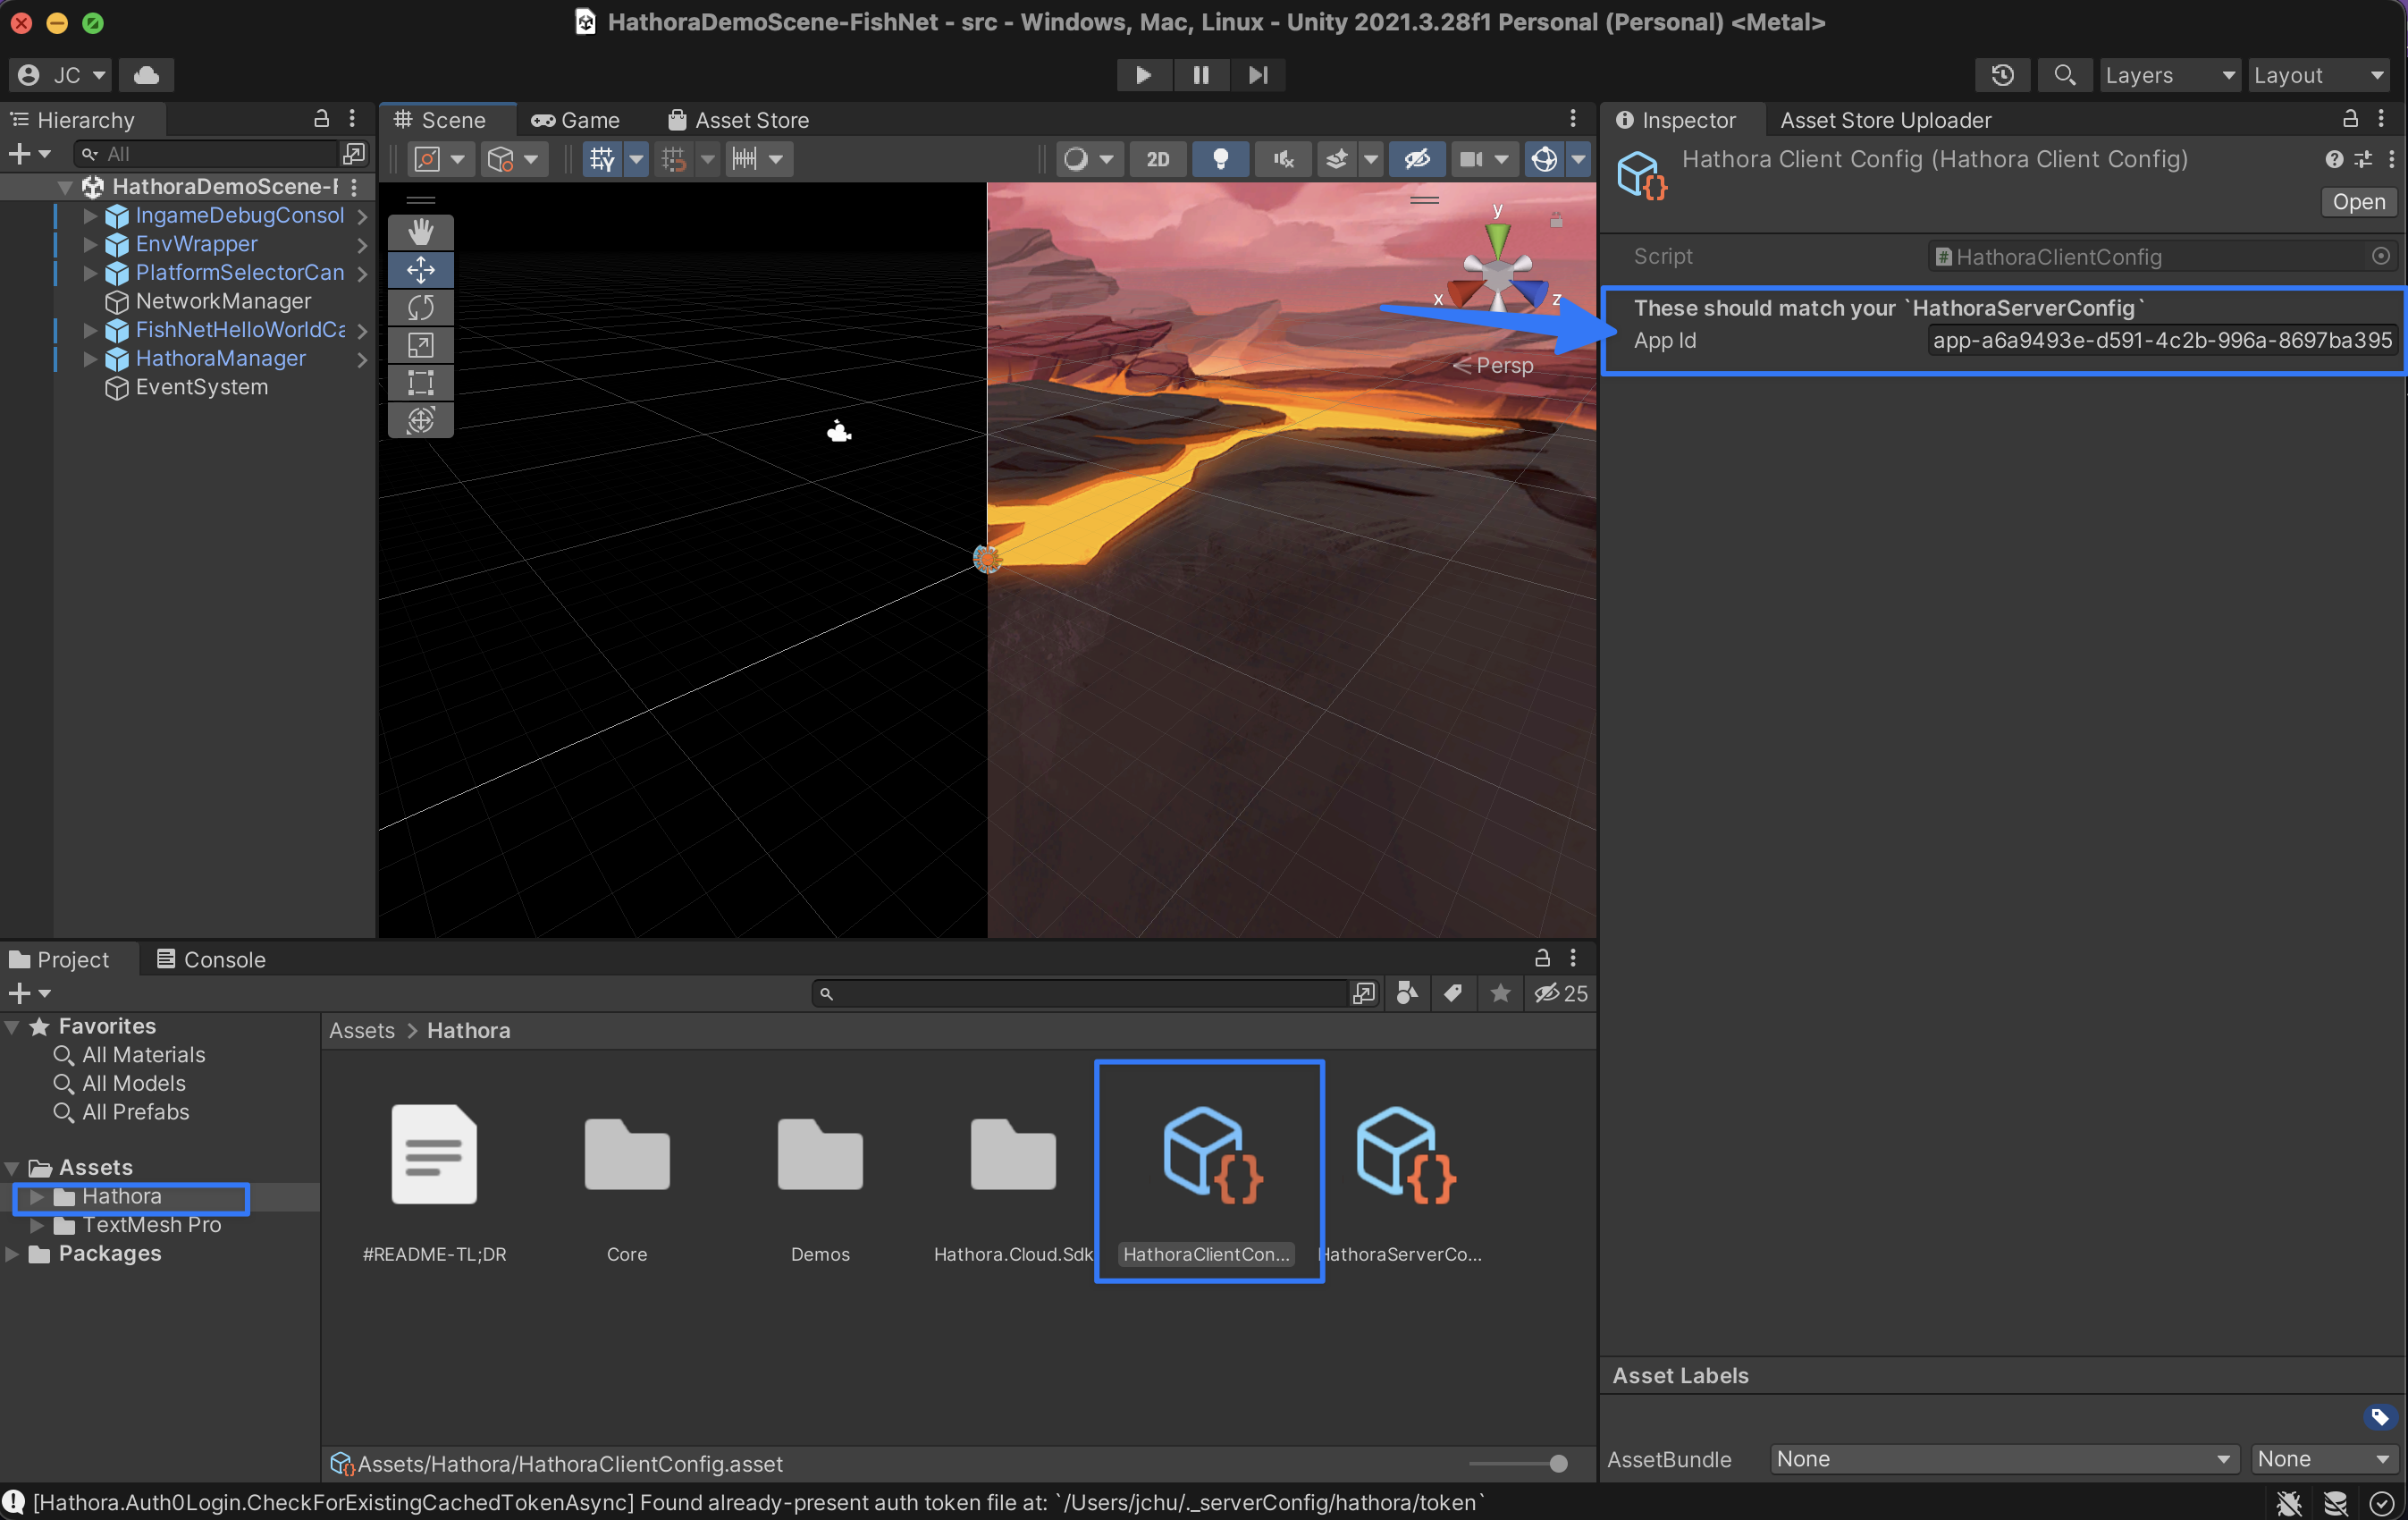Select the Transform tool

click(420, 420)
